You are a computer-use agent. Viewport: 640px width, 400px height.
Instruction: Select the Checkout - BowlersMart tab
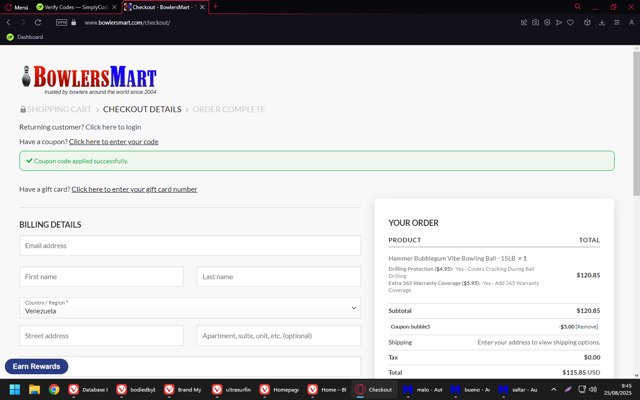(160, 7)
